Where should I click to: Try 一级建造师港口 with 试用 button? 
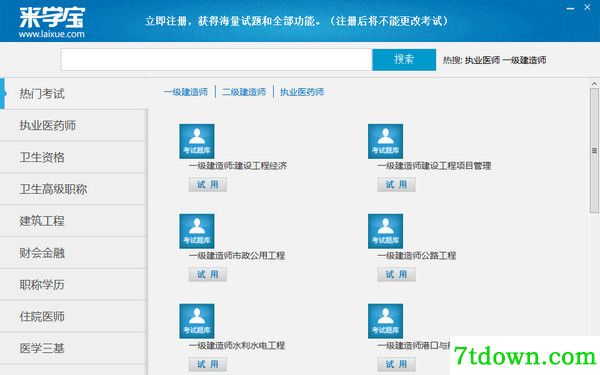pos(396,364)
